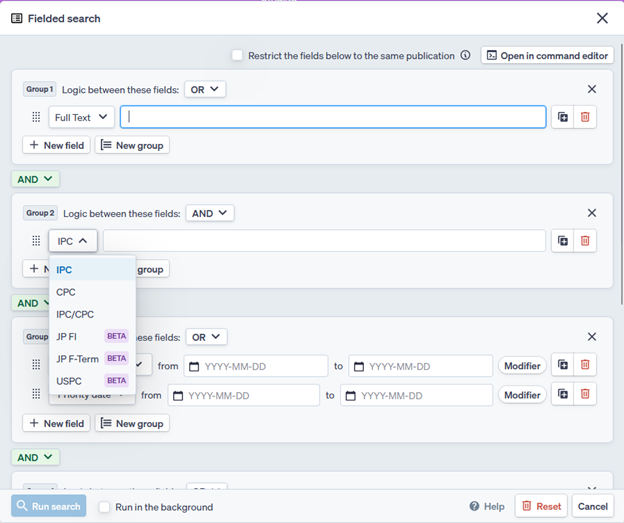Click the Full Text search input field

click(x=333, y=117)
